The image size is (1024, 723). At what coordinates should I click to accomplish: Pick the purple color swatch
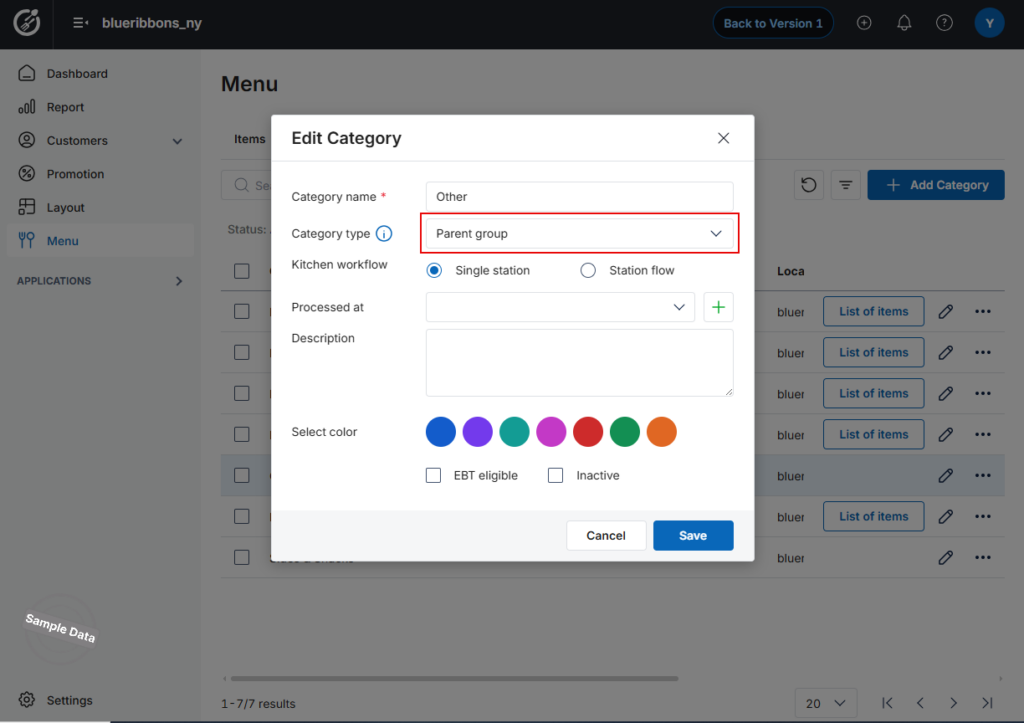pos(477,432)
